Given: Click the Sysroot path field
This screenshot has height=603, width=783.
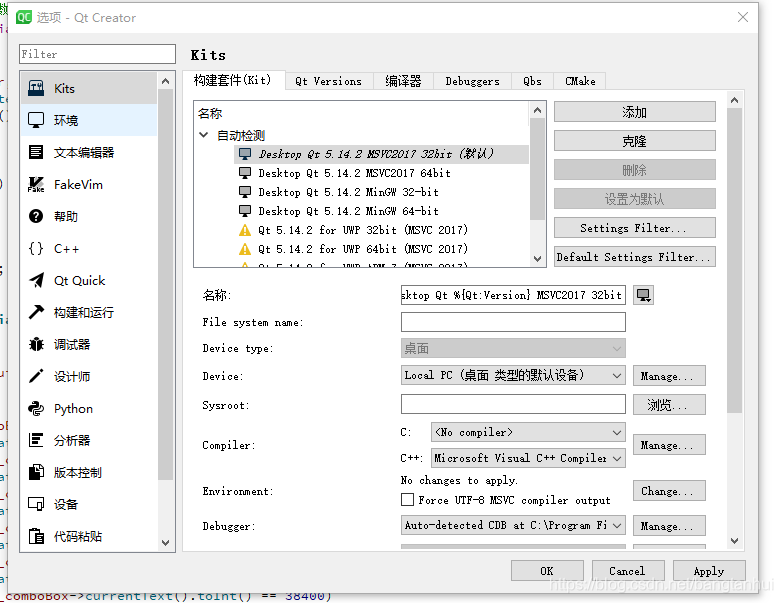Looking at the screenshot, I should [x=513, y=404].
